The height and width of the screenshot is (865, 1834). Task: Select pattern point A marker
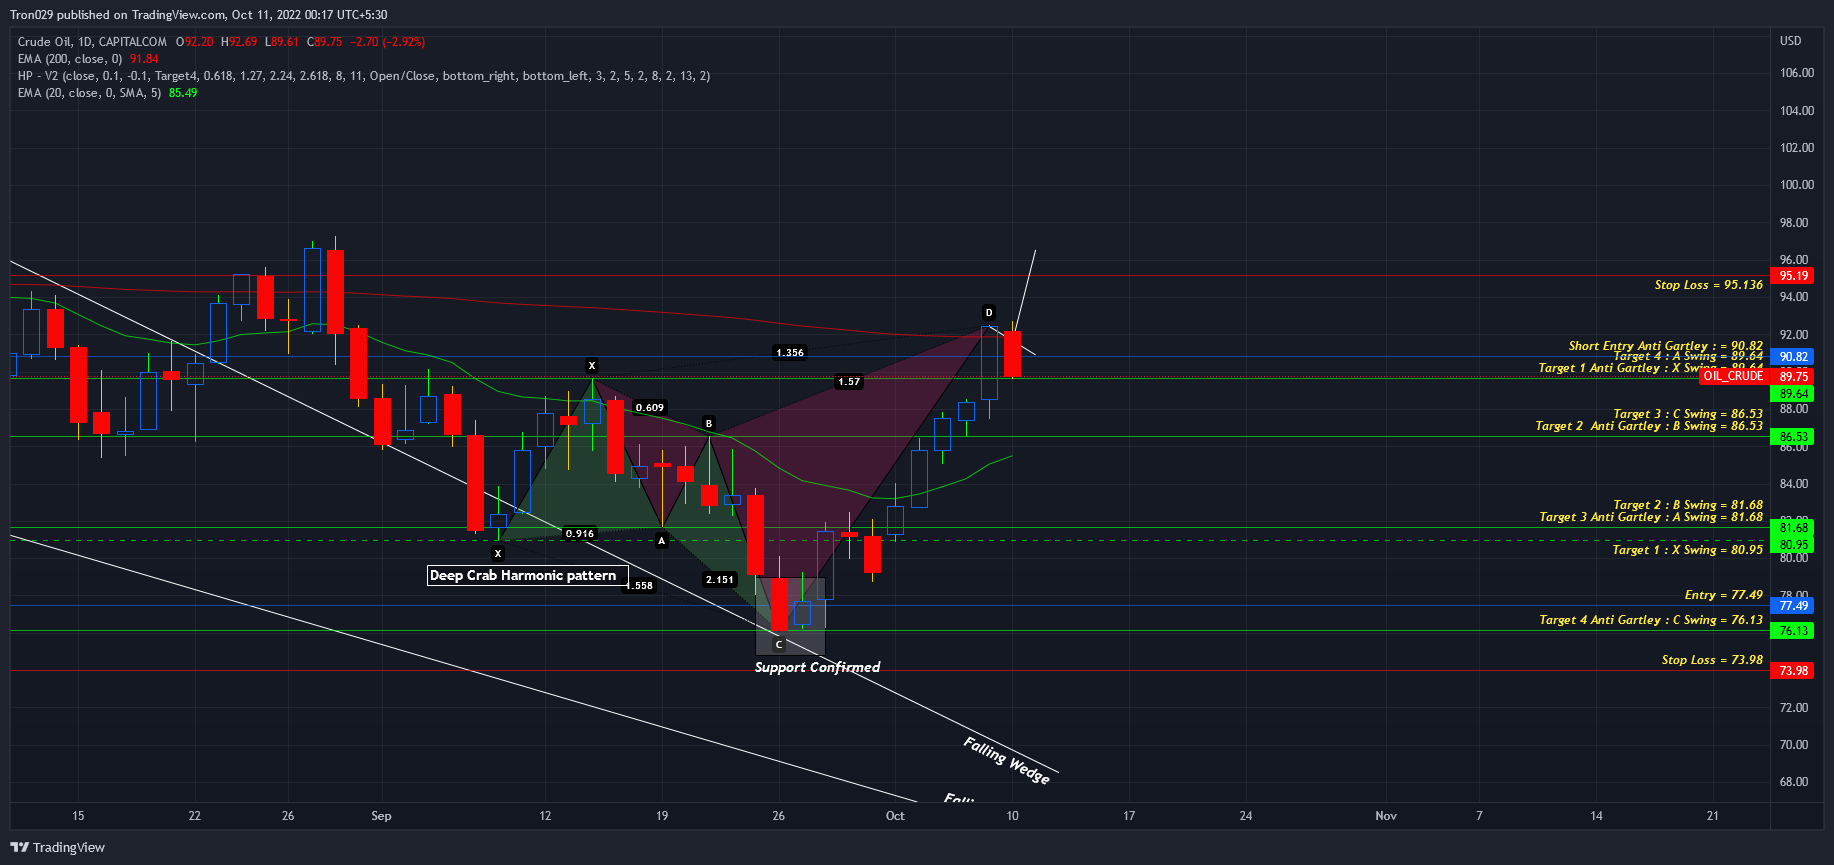[x=661, y=541]
